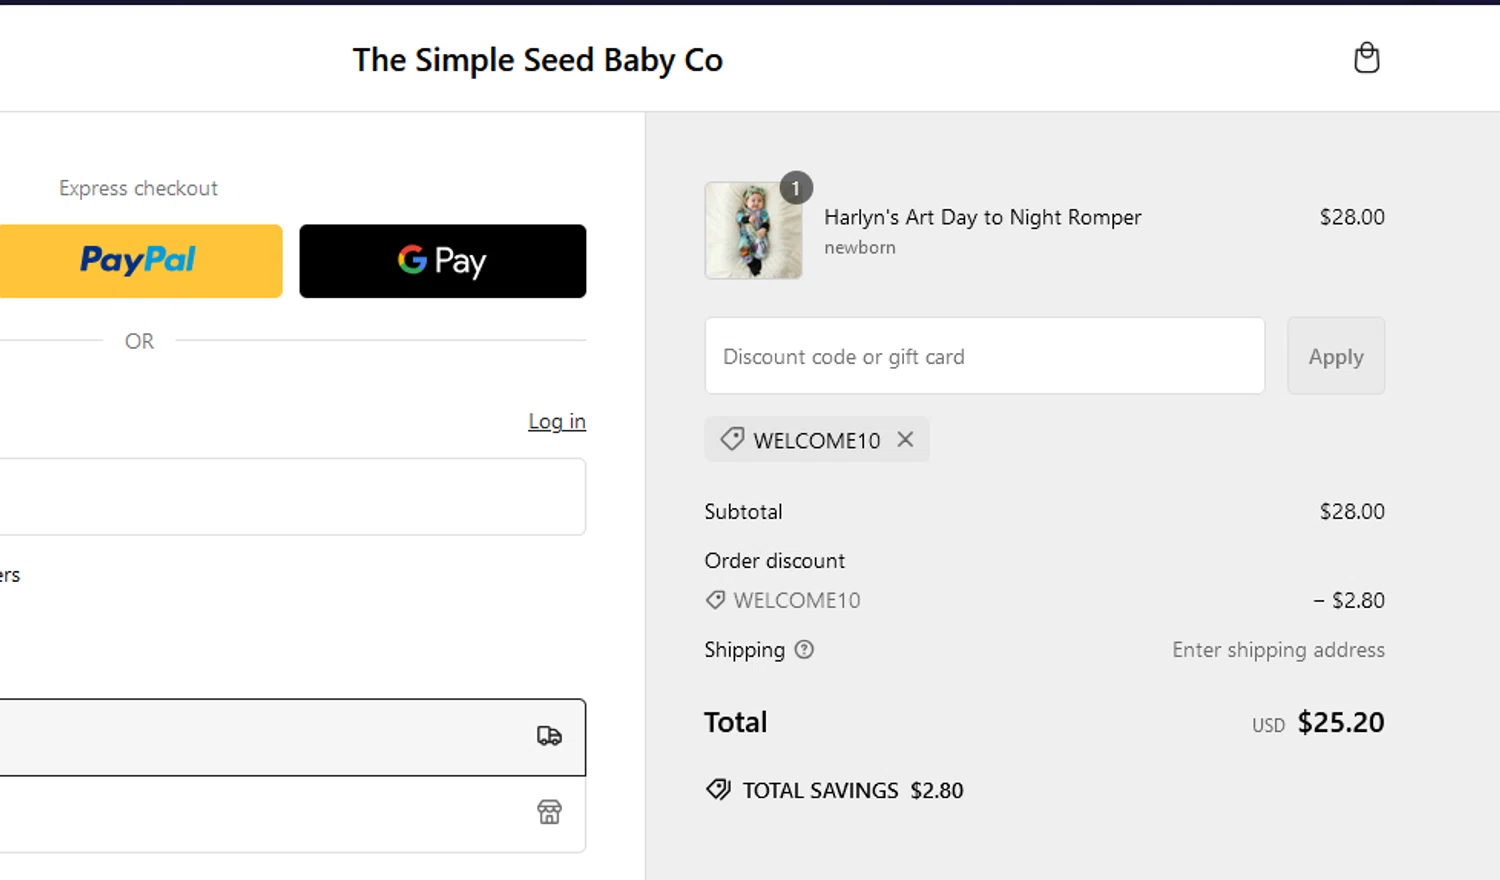Click the Shipping help question mark icon
This screenshot has width=1500, height=880.
click(x=804, y=650)
